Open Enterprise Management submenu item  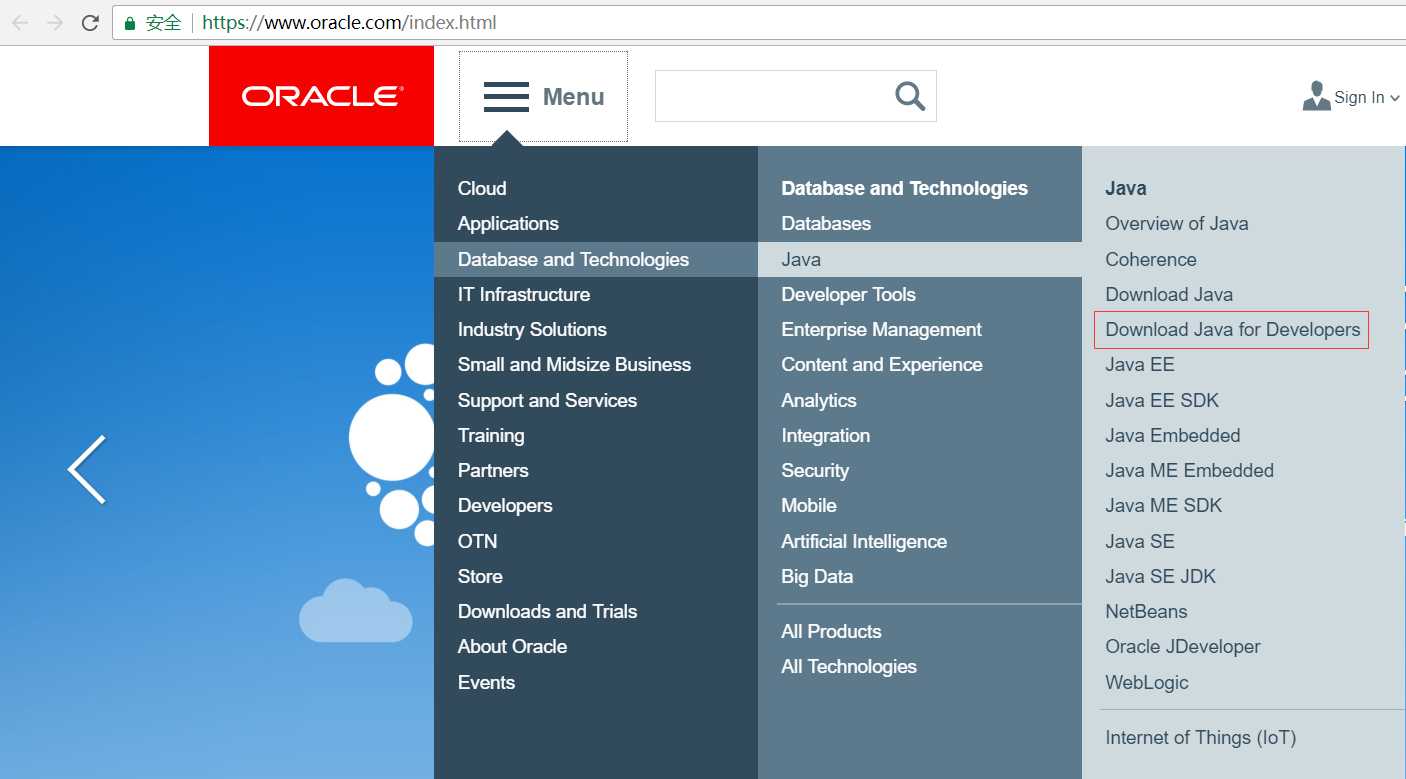tap(881, 329)
